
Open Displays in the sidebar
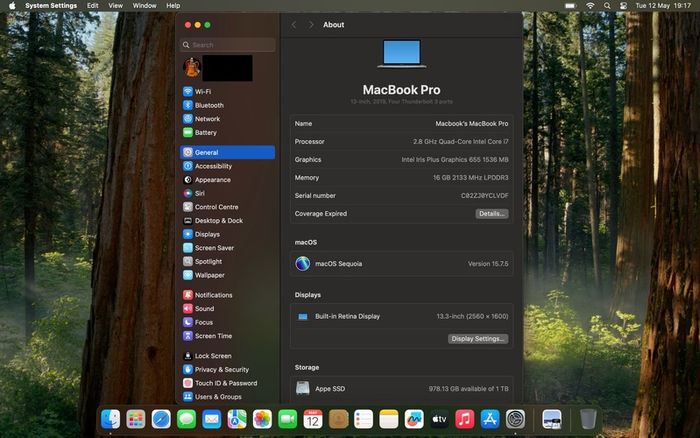228,234
